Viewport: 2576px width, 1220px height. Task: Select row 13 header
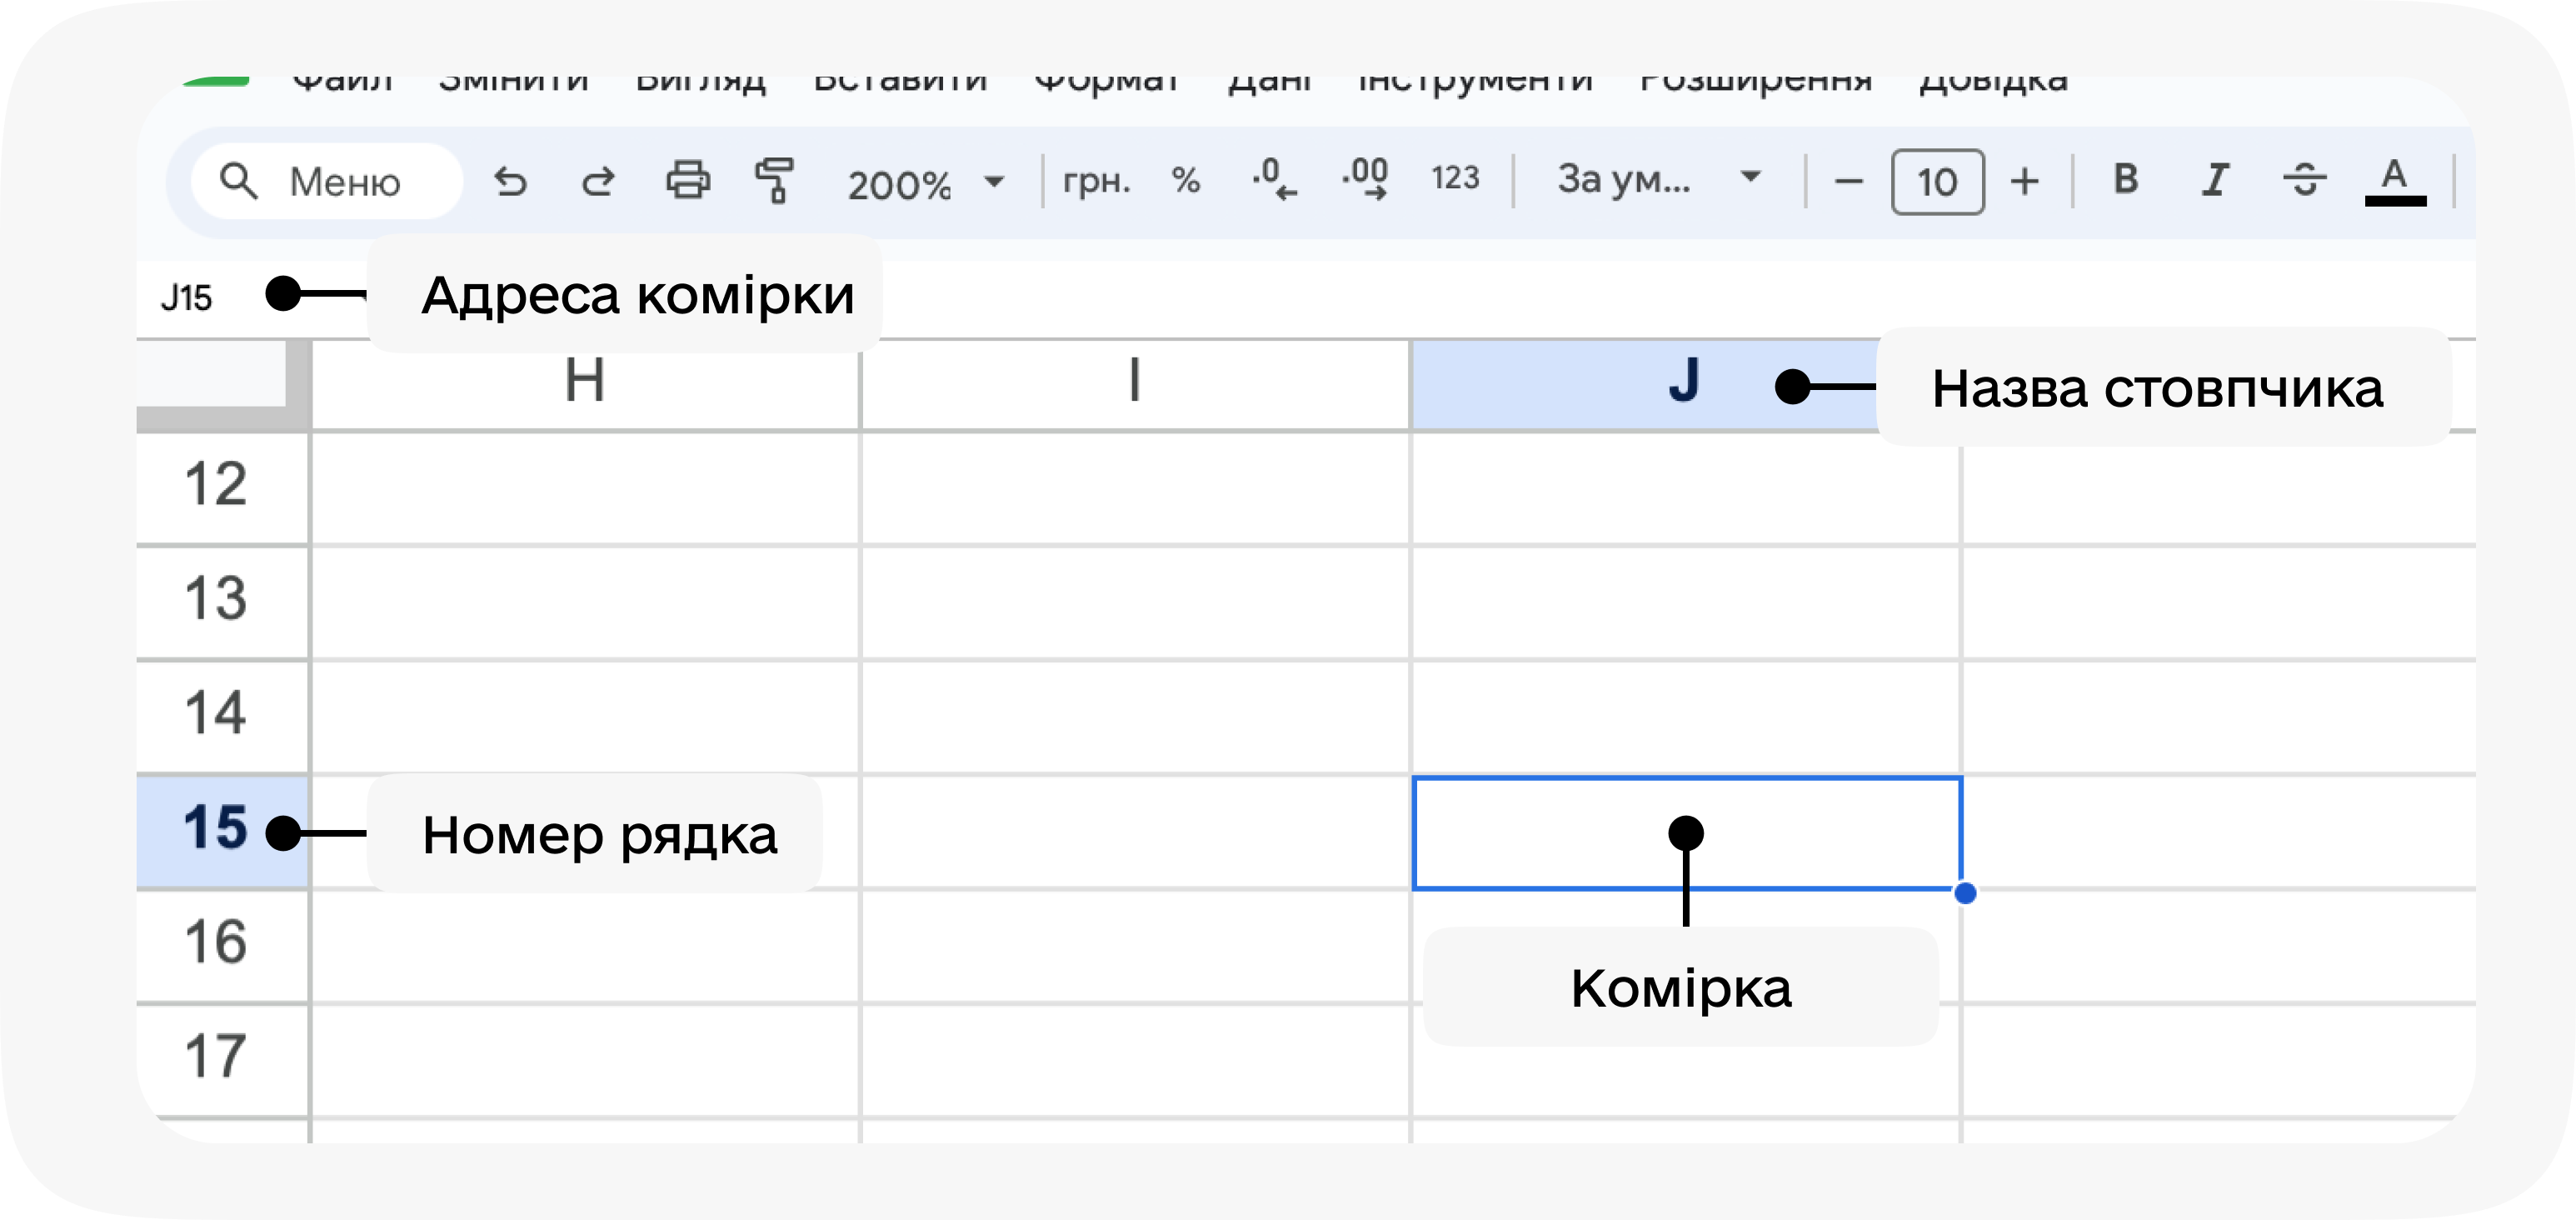[x=221, y=602]
